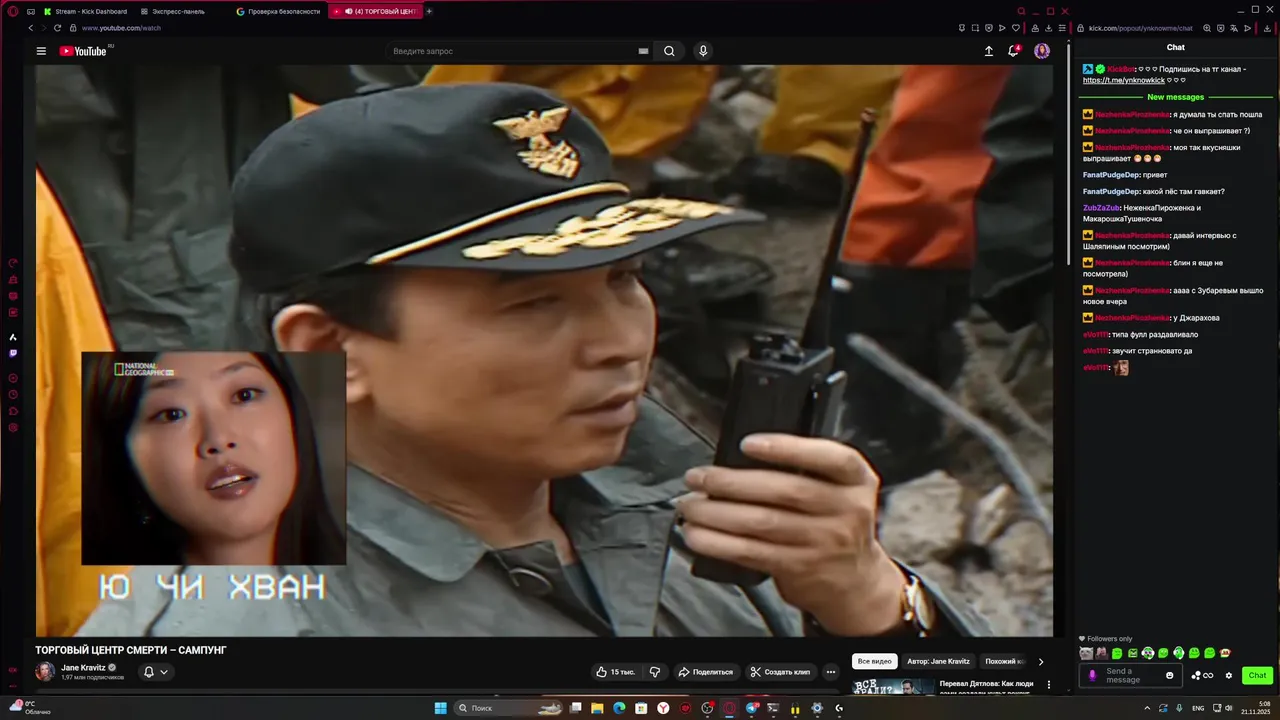Open the Opera tab search magnifier
Screen dimensions: 1280x720
[1020, 11]
